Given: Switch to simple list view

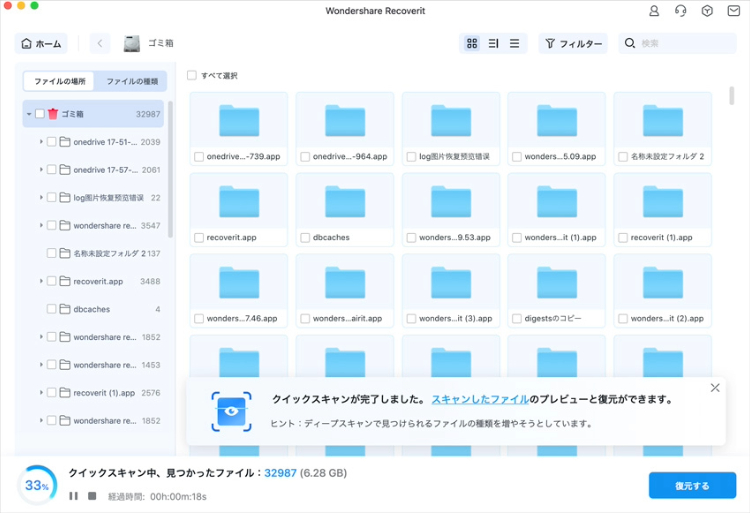Looking at the screenshot, I should tap(515, 44).
